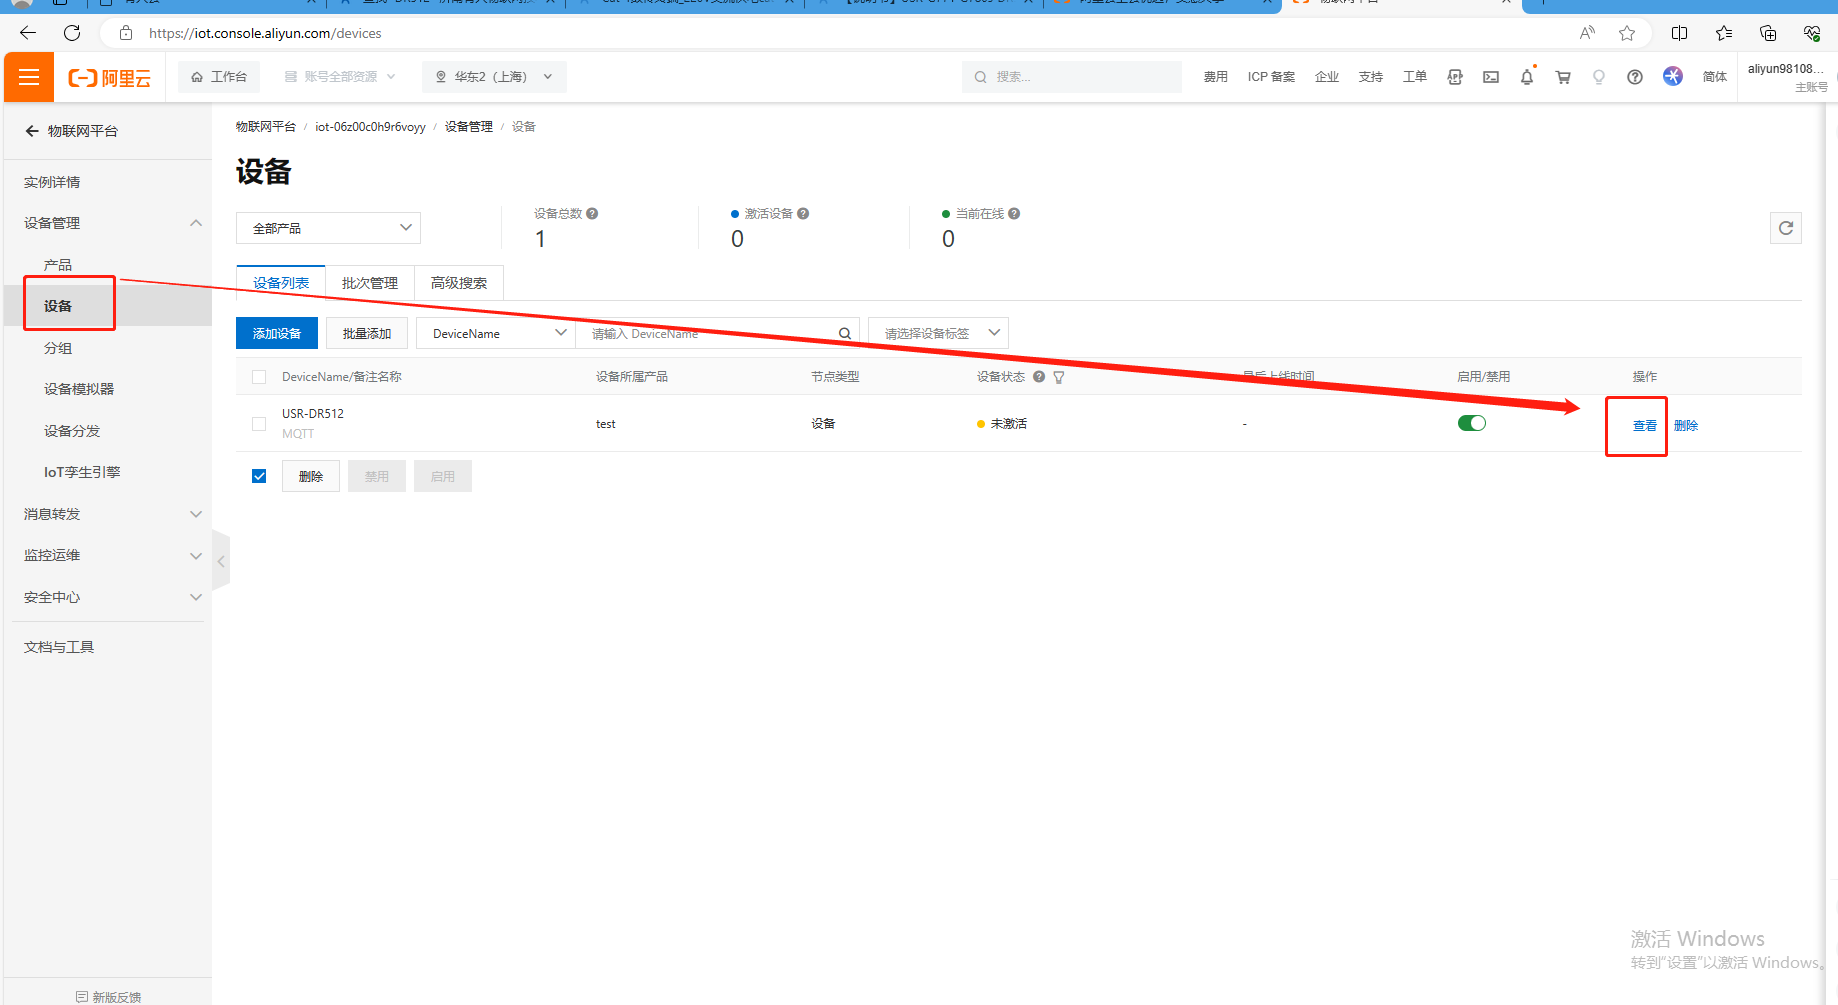Show help for 激活设备 statistic
This screenshot has height=1005, width=1838.
[803, 213]
